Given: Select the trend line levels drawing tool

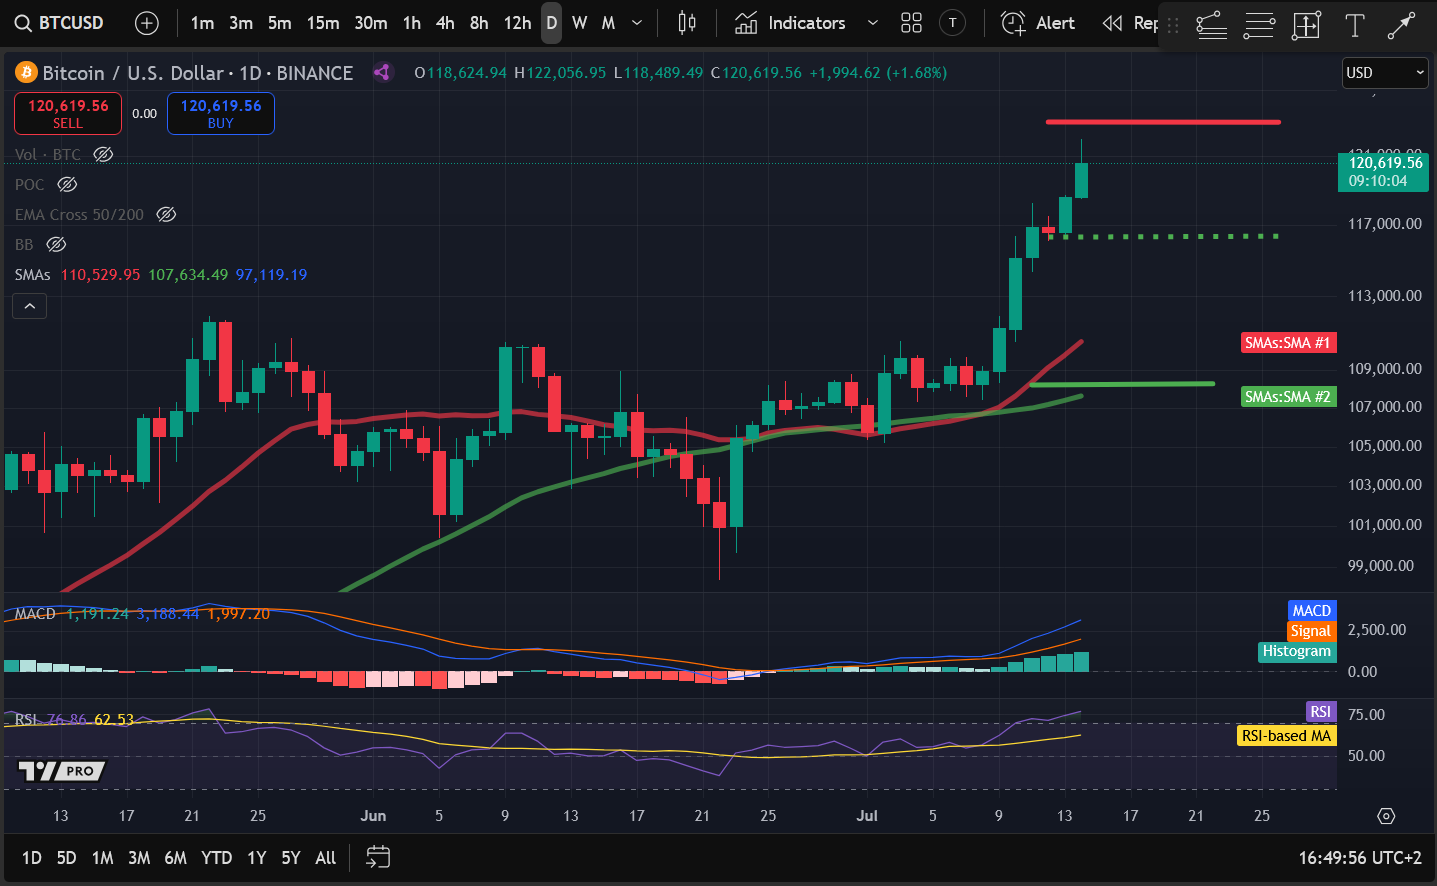Looking at the screenshot, I should (x=1211, y=25).
